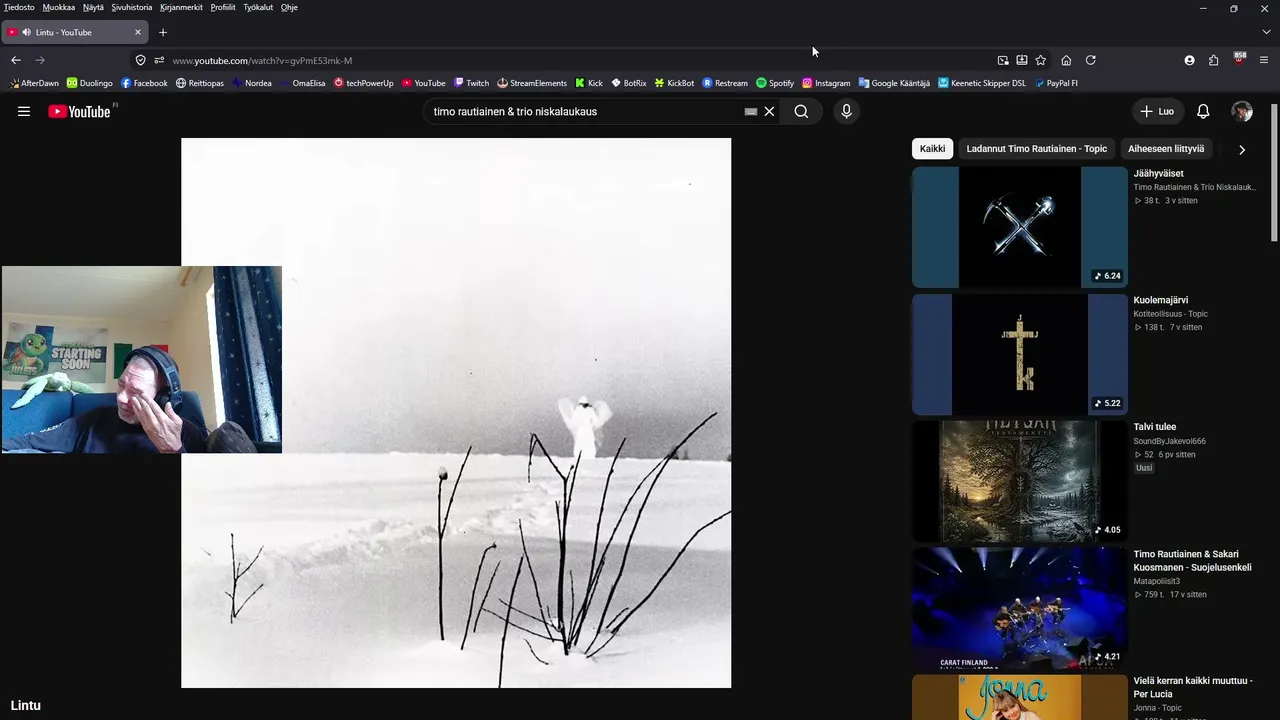Image resolution: width=1280 pixels, height=720 pixels.
Task: Click the Vielä kerran kaikki muuttuu title
Action: point(1193,687)
